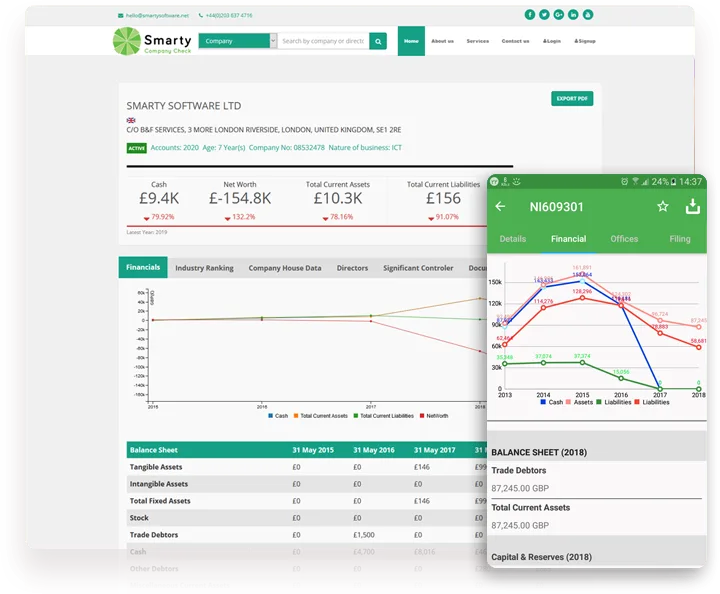Image resolution: width=720 pixels, height=594 pixels.
Task: Open the Company search type dropdown
Action: click(x=237, y=41)
